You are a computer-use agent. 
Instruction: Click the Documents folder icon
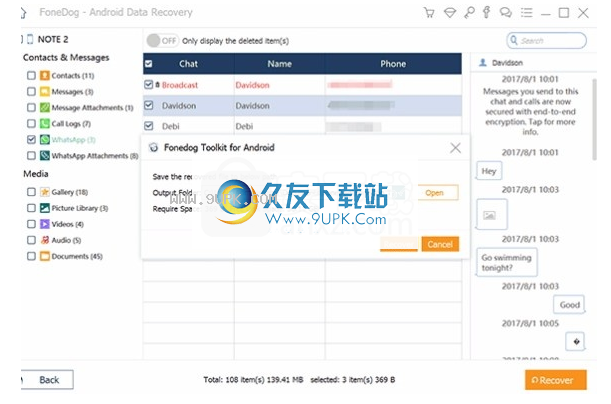pyautogui.click(x=45, y=256)
